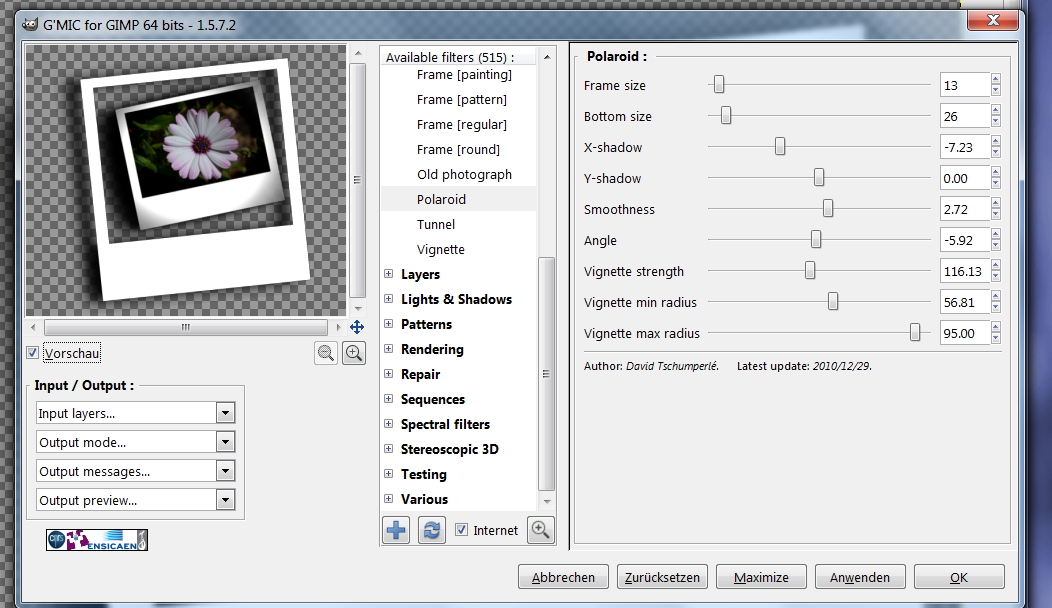Select the Frame [pattern] filter
The height and width of the screenshot is (608, 1052).
[x=462, y=99]
